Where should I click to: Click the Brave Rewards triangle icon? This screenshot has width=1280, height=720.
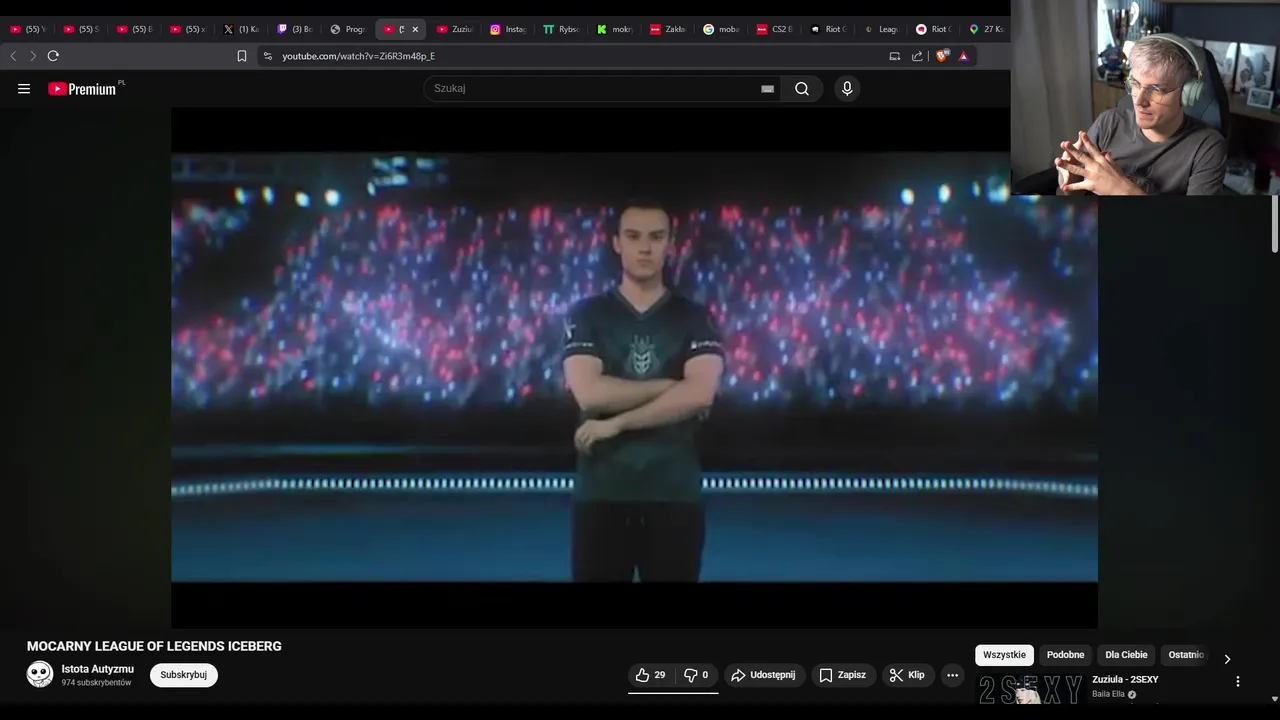click(x=963, y=56)
